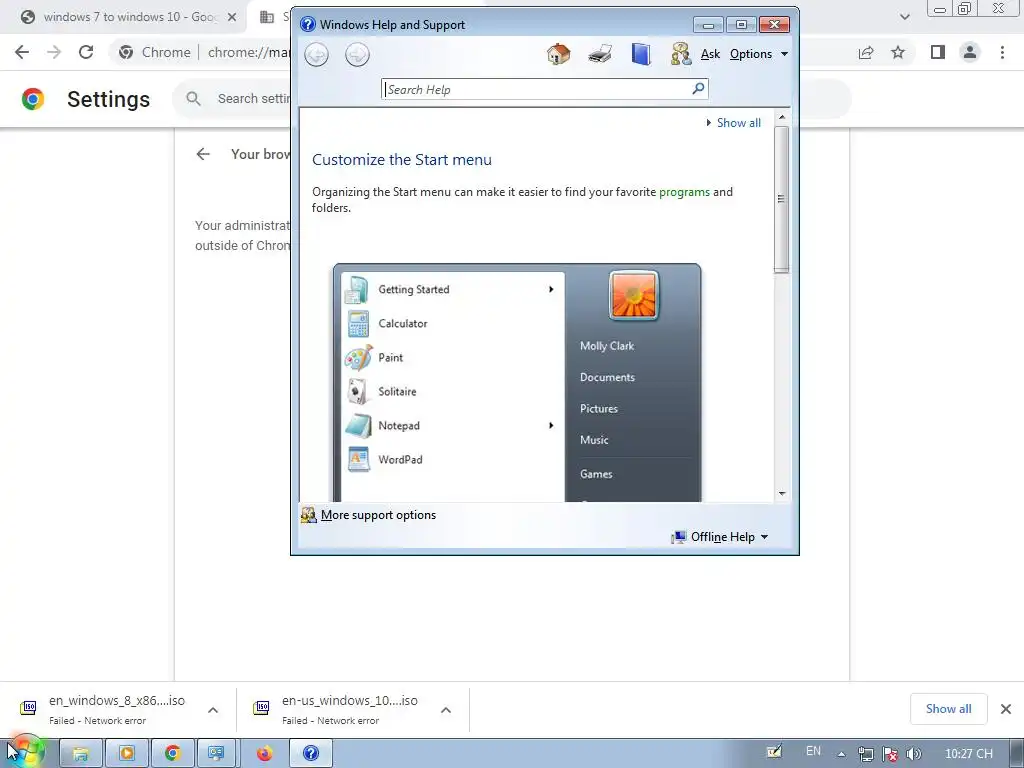1024x768 pixels.
Task: Click the Ask menu item
Action: 711,54
